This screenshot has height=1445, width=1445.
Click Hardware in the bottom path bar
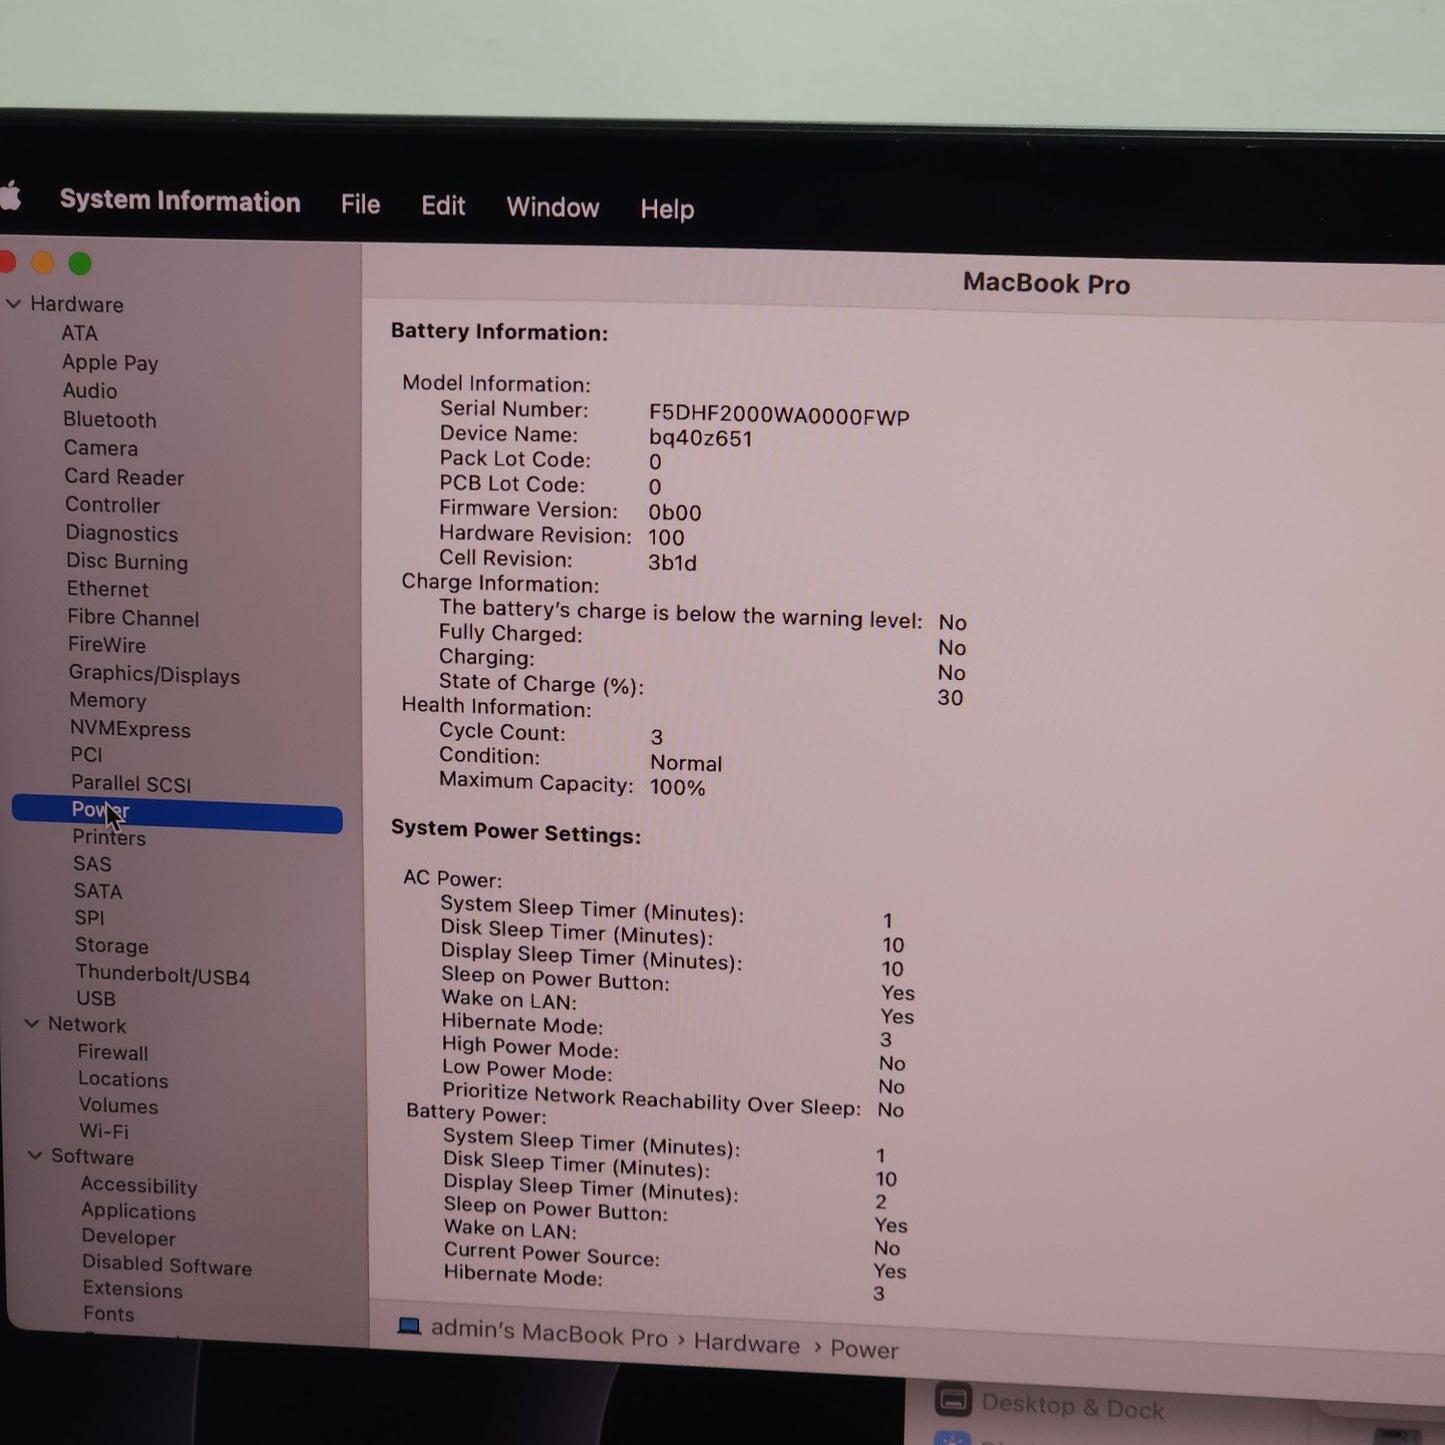click(746, 1343)
